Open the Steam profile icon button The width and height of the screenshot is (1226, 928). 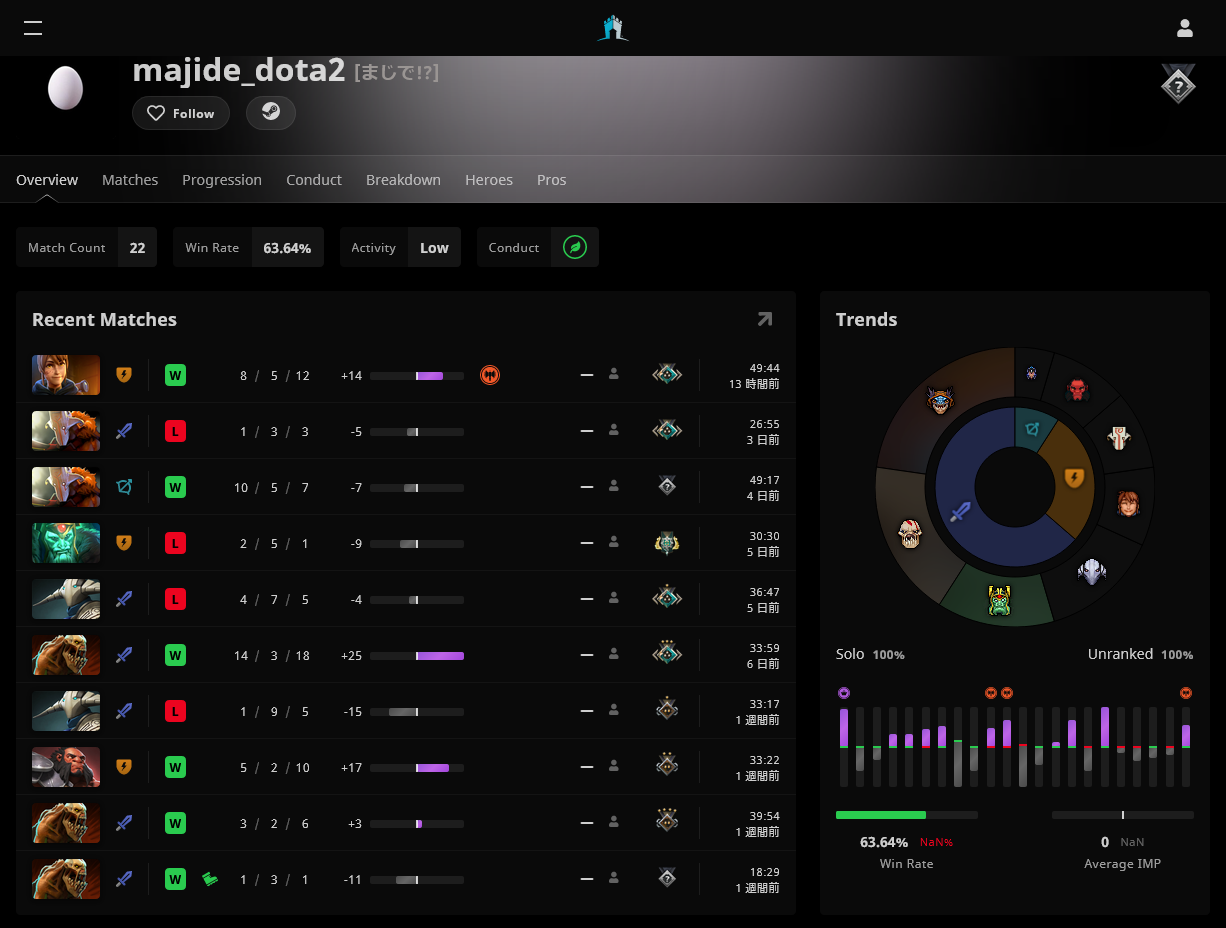271,113
